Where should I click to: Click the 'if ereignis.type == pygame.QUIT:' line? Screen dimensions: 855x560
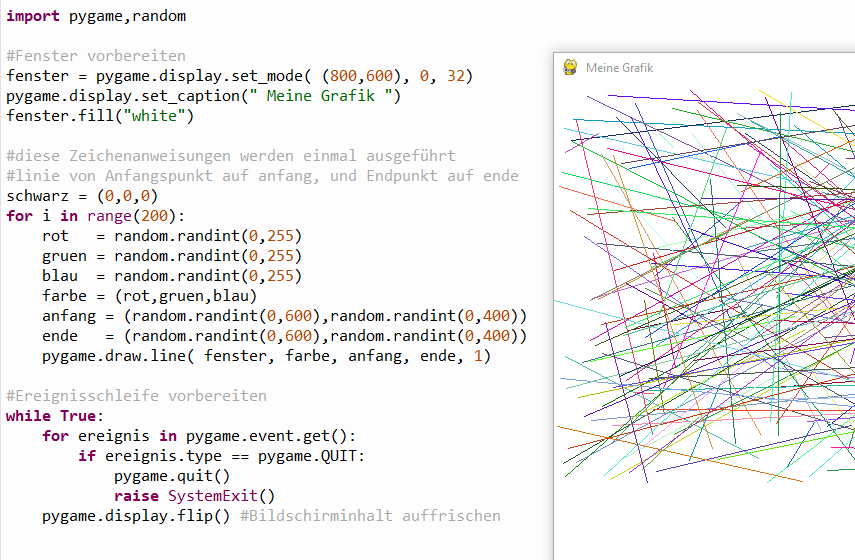coord(221,456)
